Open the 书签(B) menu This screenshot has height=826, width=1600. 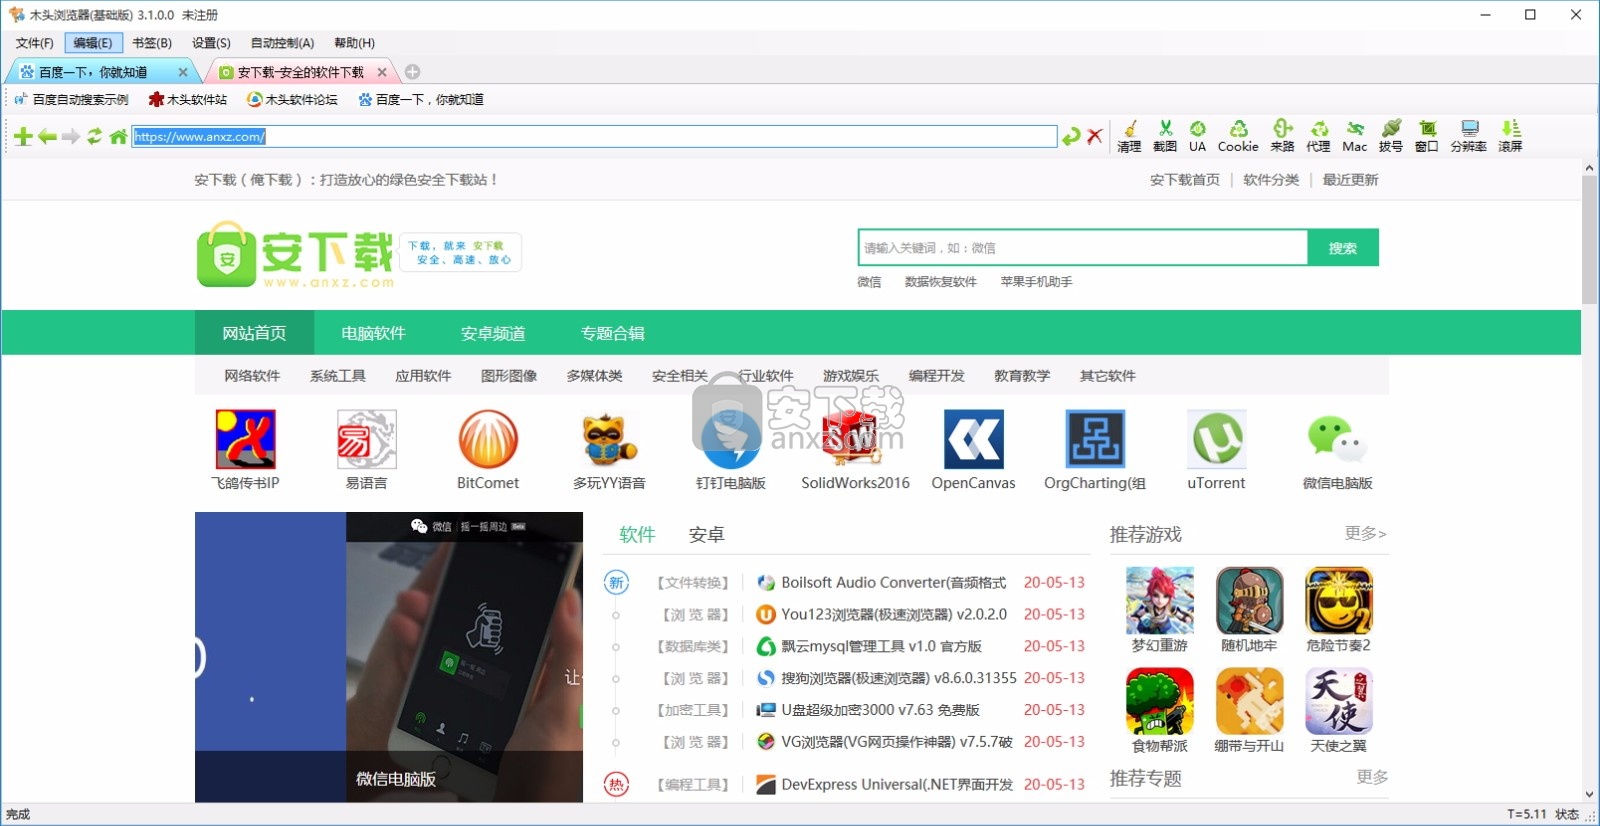click(x=152, y=43)
